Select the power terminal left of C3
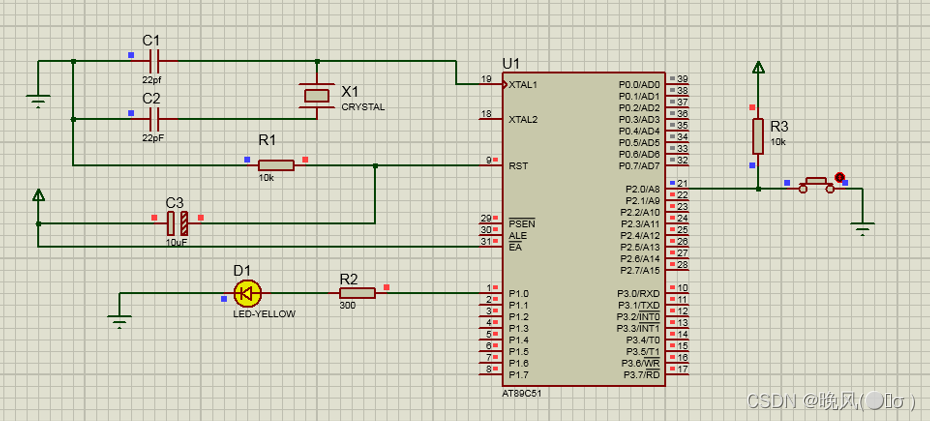The image size is (930, 421). (39, 197)
